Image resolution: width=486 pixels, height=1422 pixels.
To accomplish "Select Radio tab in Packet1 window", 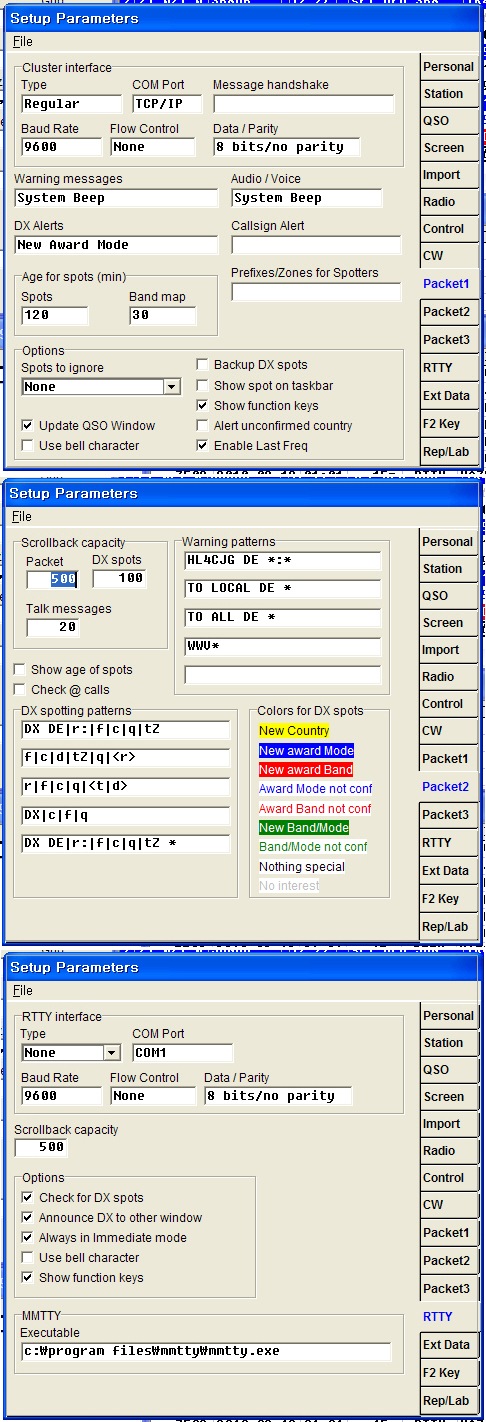I will 448,202.
